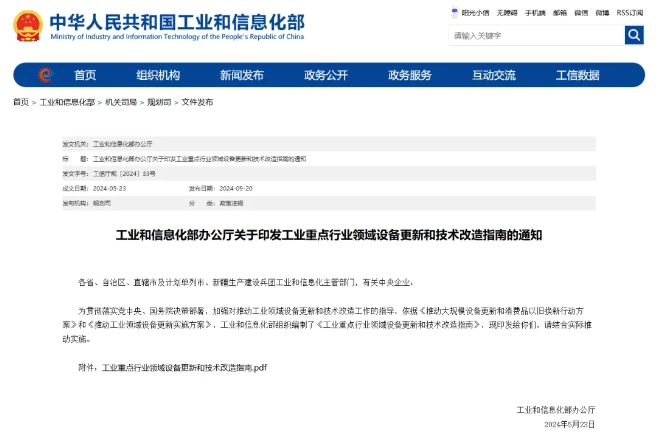Click the magnifier search button

pos(634,35)
